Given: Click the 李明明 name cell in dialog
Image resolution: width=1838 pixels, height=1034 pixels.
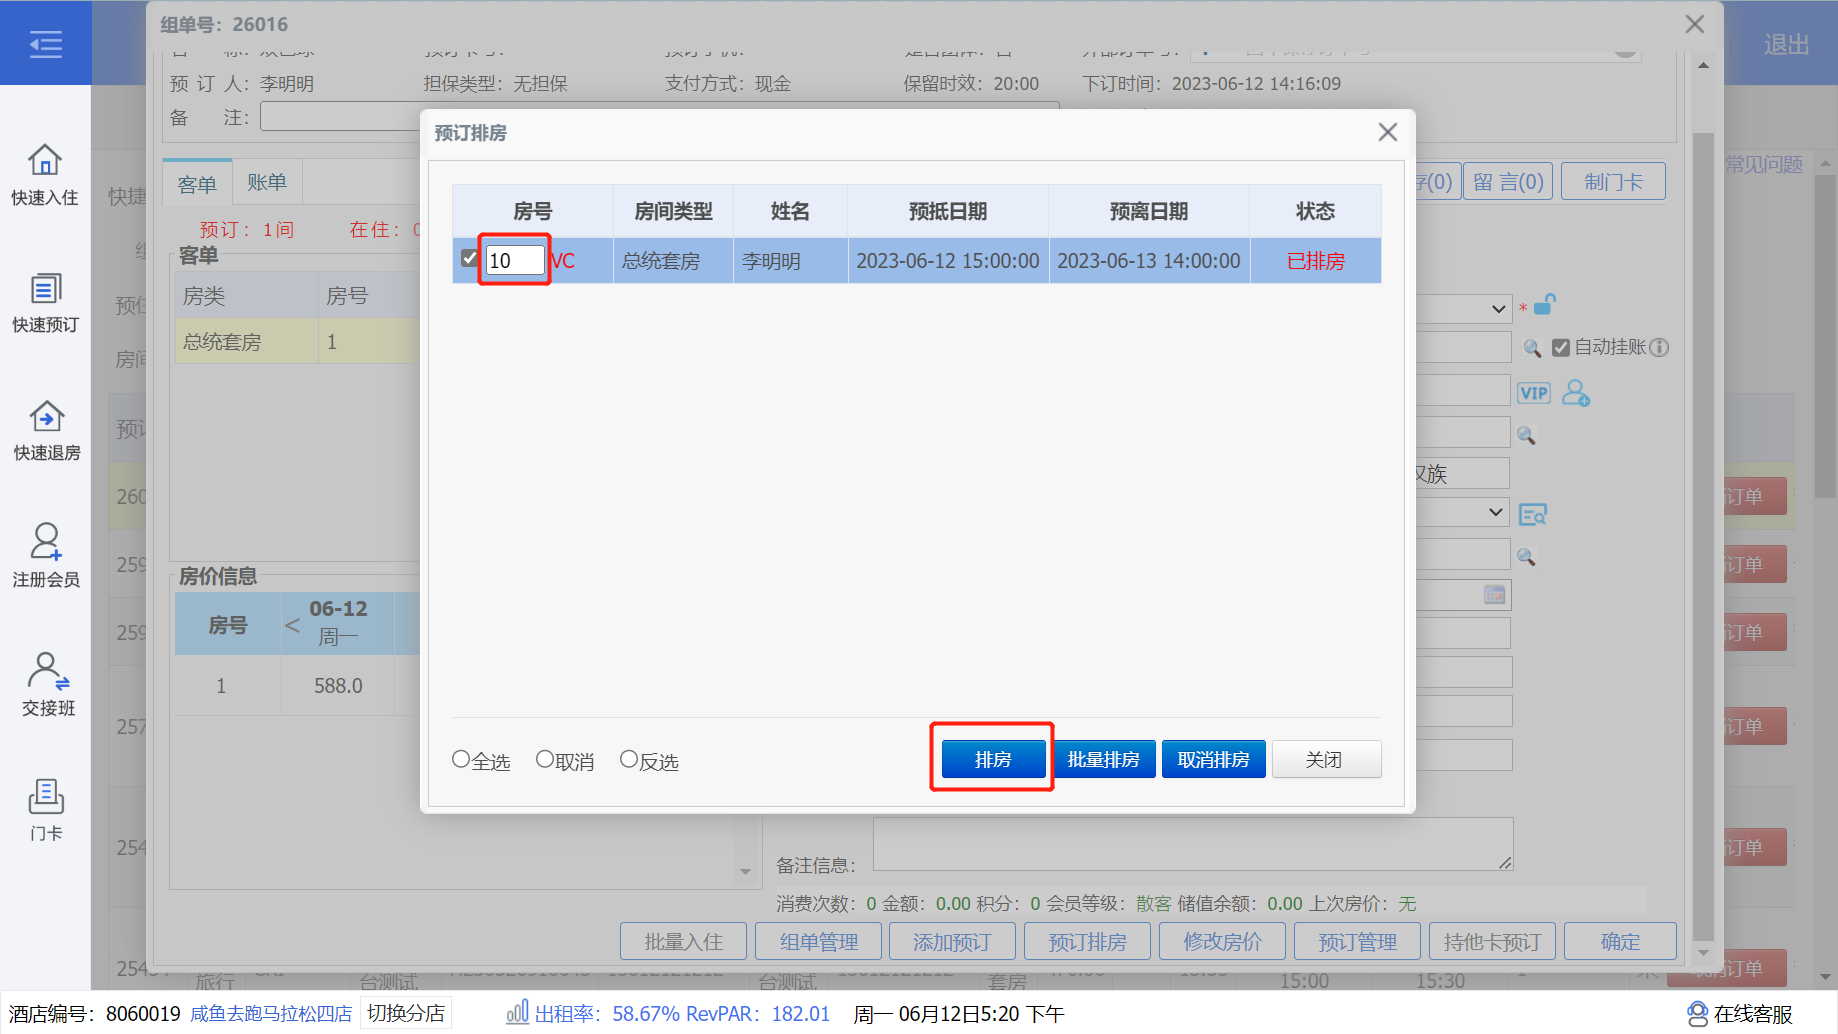Looking at the screenshot, I should coord(790,261).
